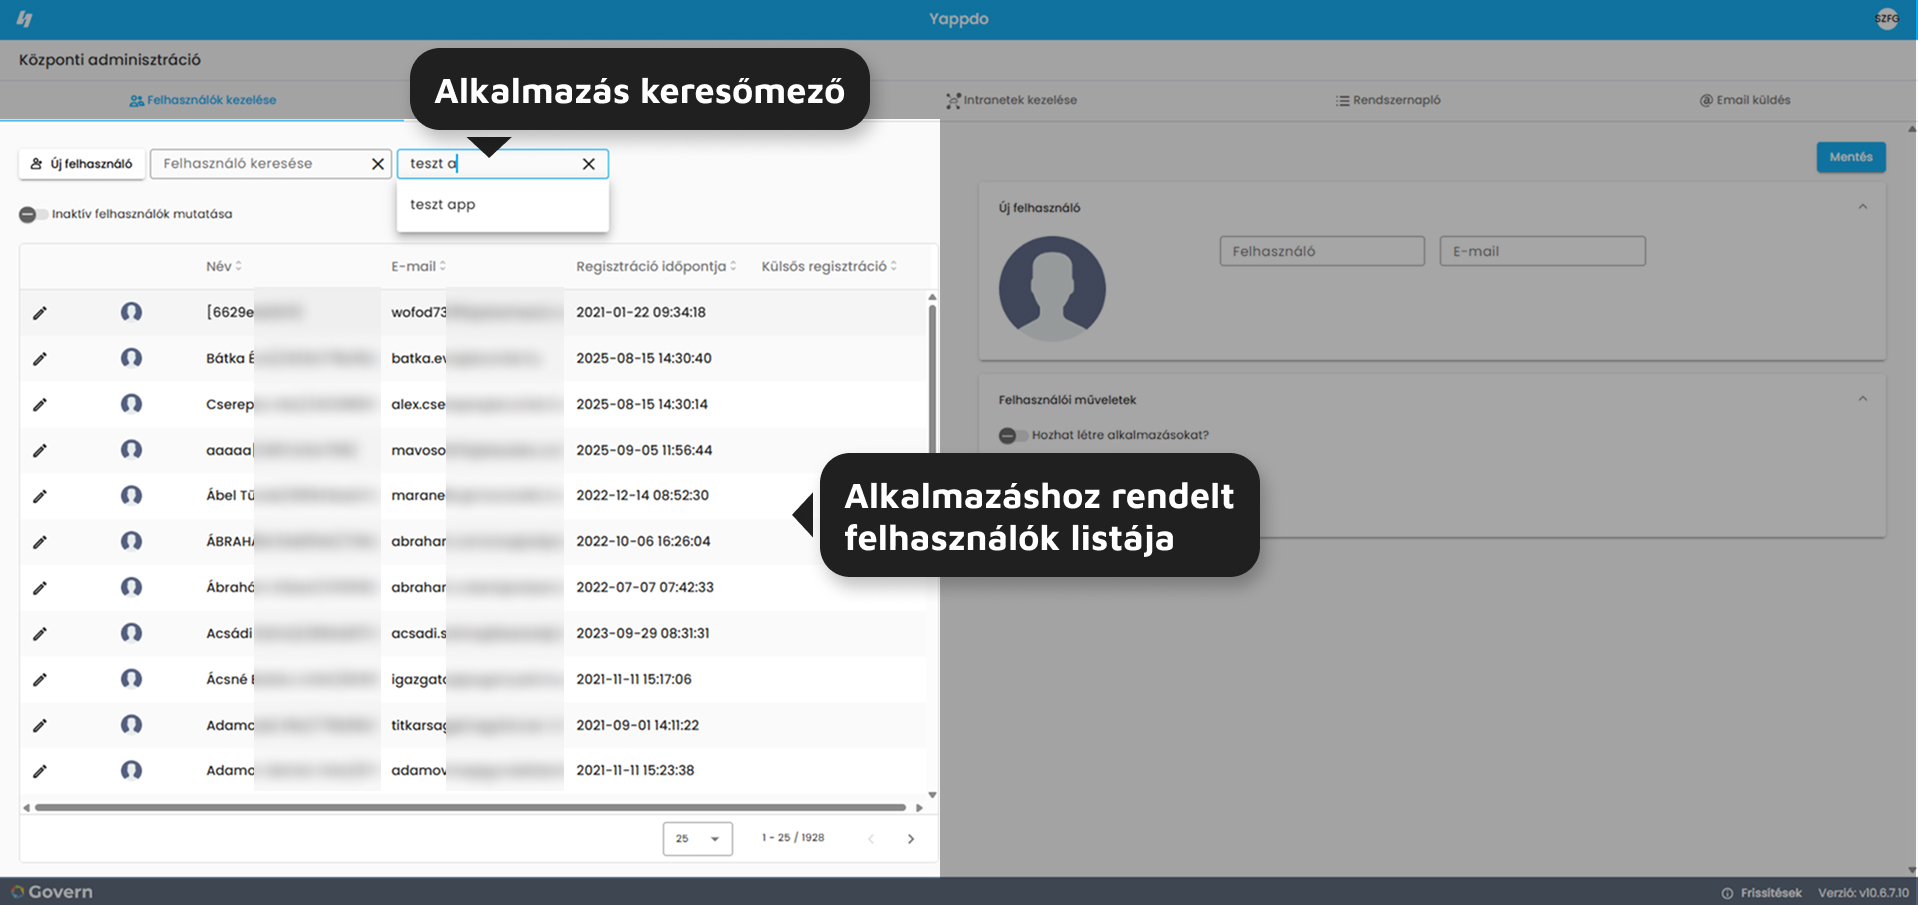Go to next page of user list

pyautogui.click(x=911, y=839)
